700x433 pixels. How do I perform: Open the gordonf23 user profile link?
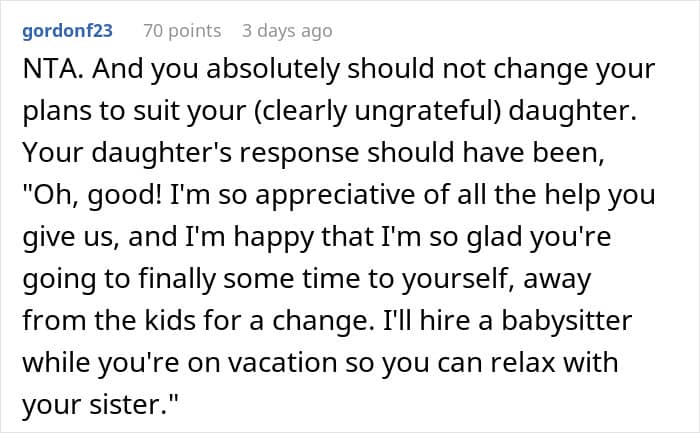[67, 31]
